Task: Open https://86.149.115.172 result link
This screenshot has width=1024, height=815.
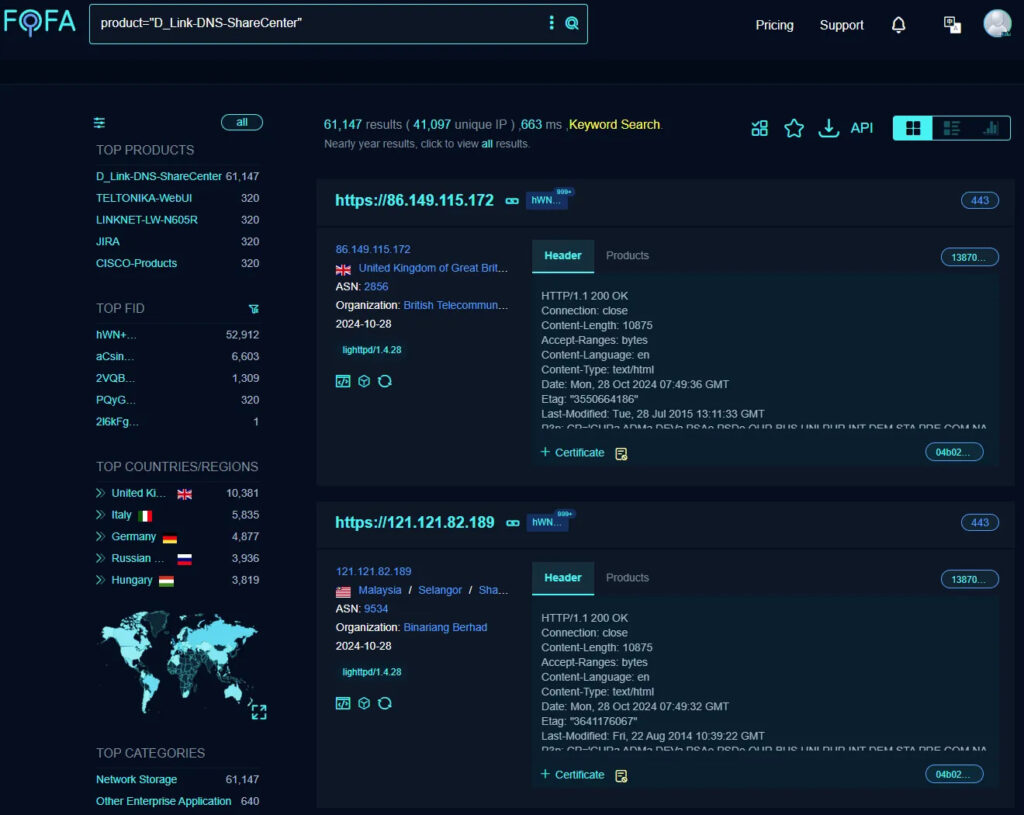Action: (414, 200)
